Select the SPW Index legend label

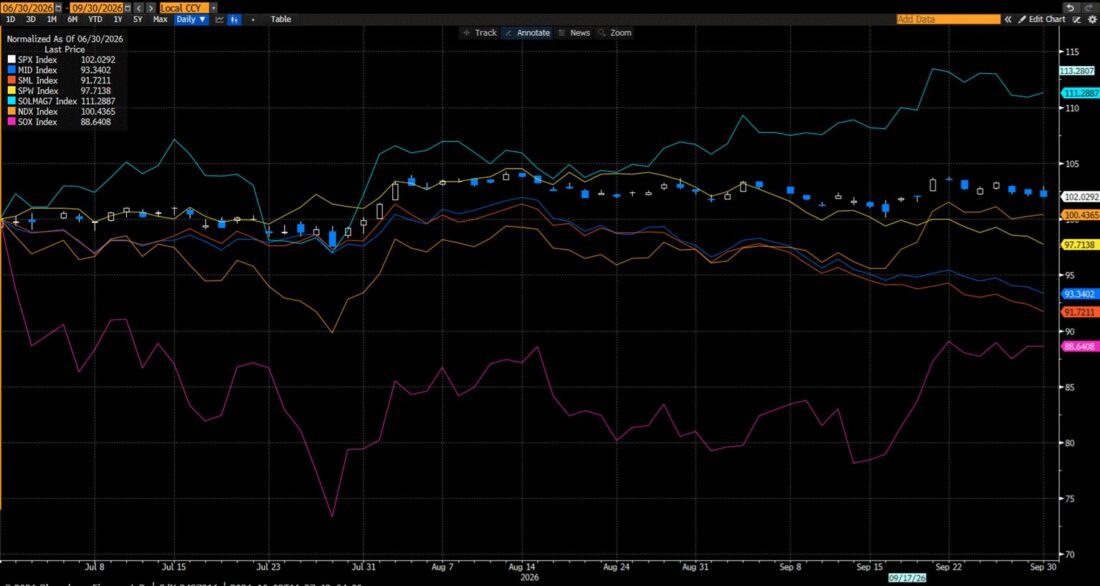coord(38,91)
